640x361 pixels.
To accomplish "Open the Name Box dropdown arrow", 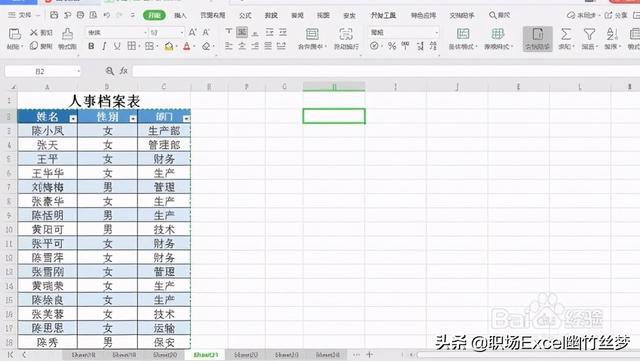I will [78, 71].
